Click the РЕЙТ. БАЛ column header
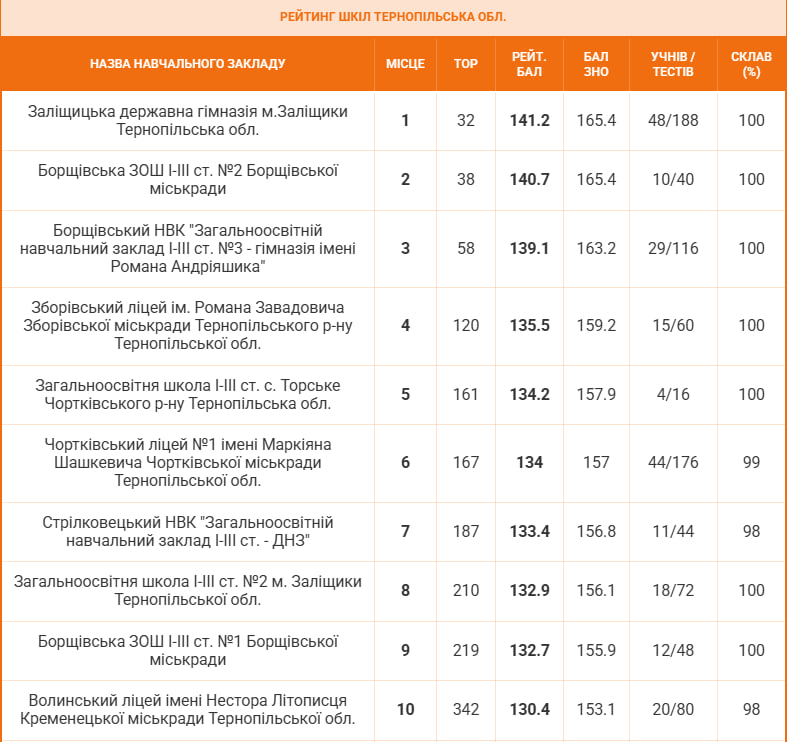This screenshot has width=788, height=742. 529,64
